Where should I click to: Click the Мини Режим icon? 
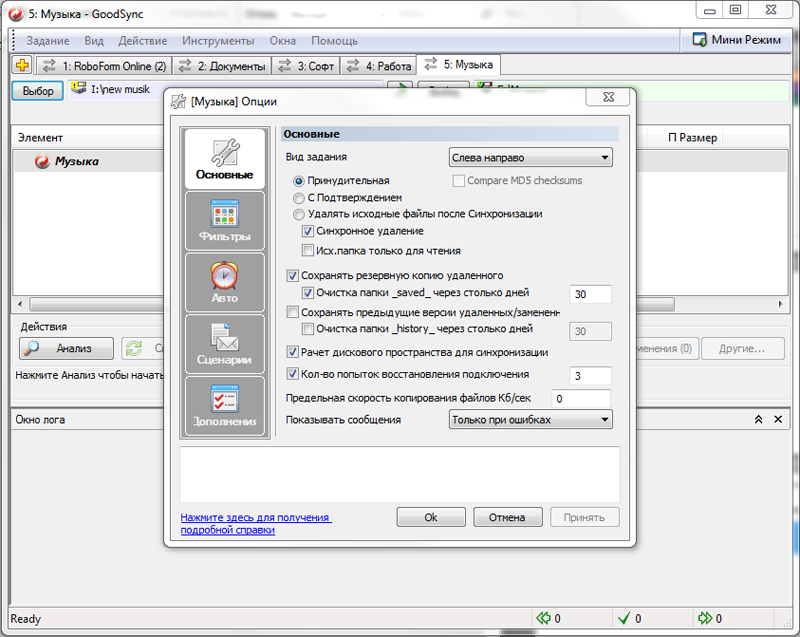tap(699, 39)
